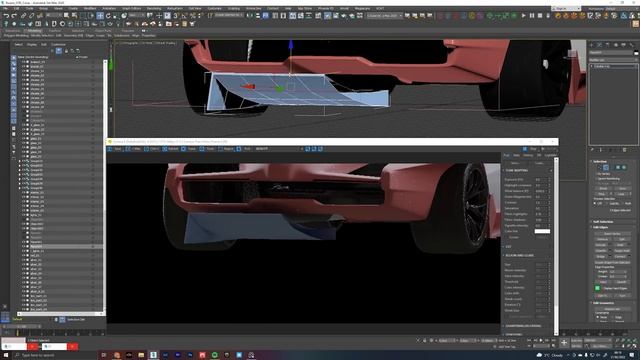Switch to Stats tab in Corona frame buffer
The height and width of the screenshot is (360, 640).
516,156
